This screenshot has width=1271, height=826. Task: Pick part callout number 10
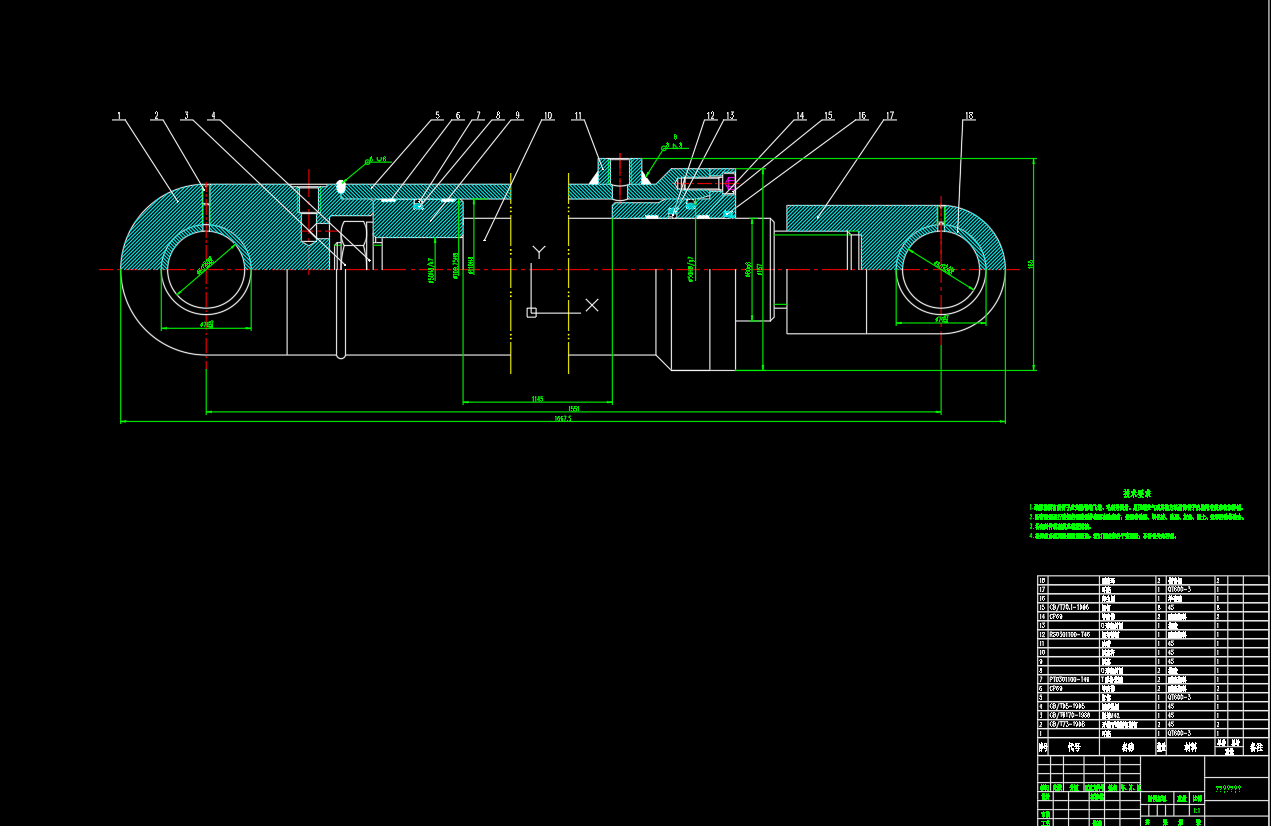click(547, 115)
